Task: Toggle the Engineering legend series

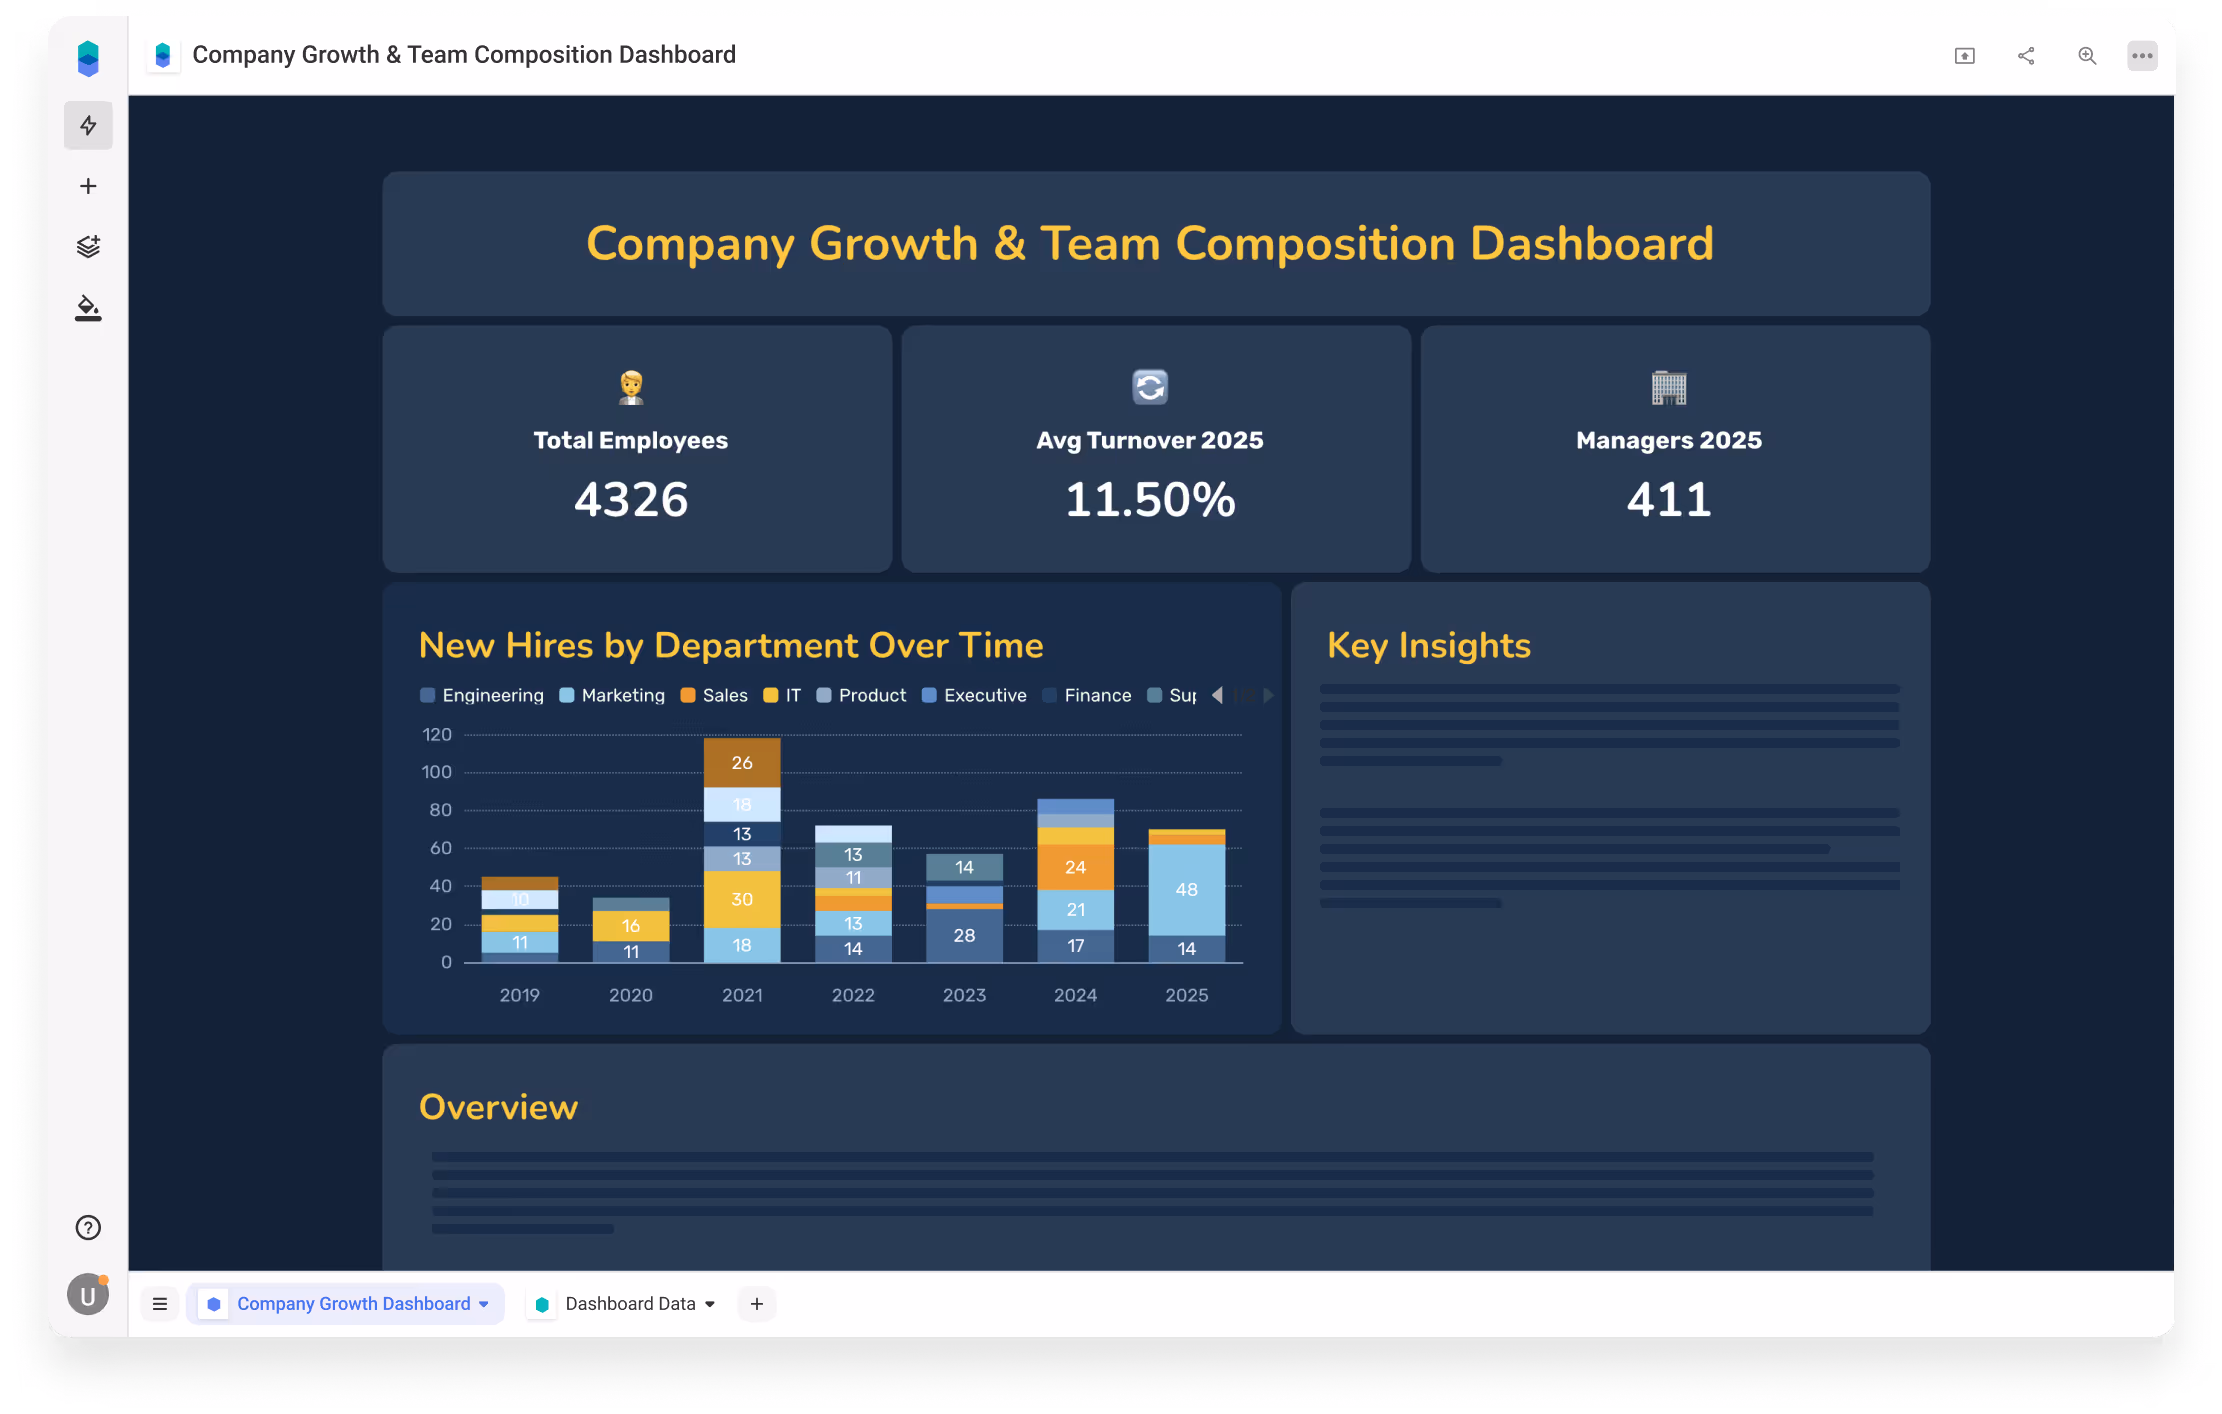Action: [x=492, y=695]
